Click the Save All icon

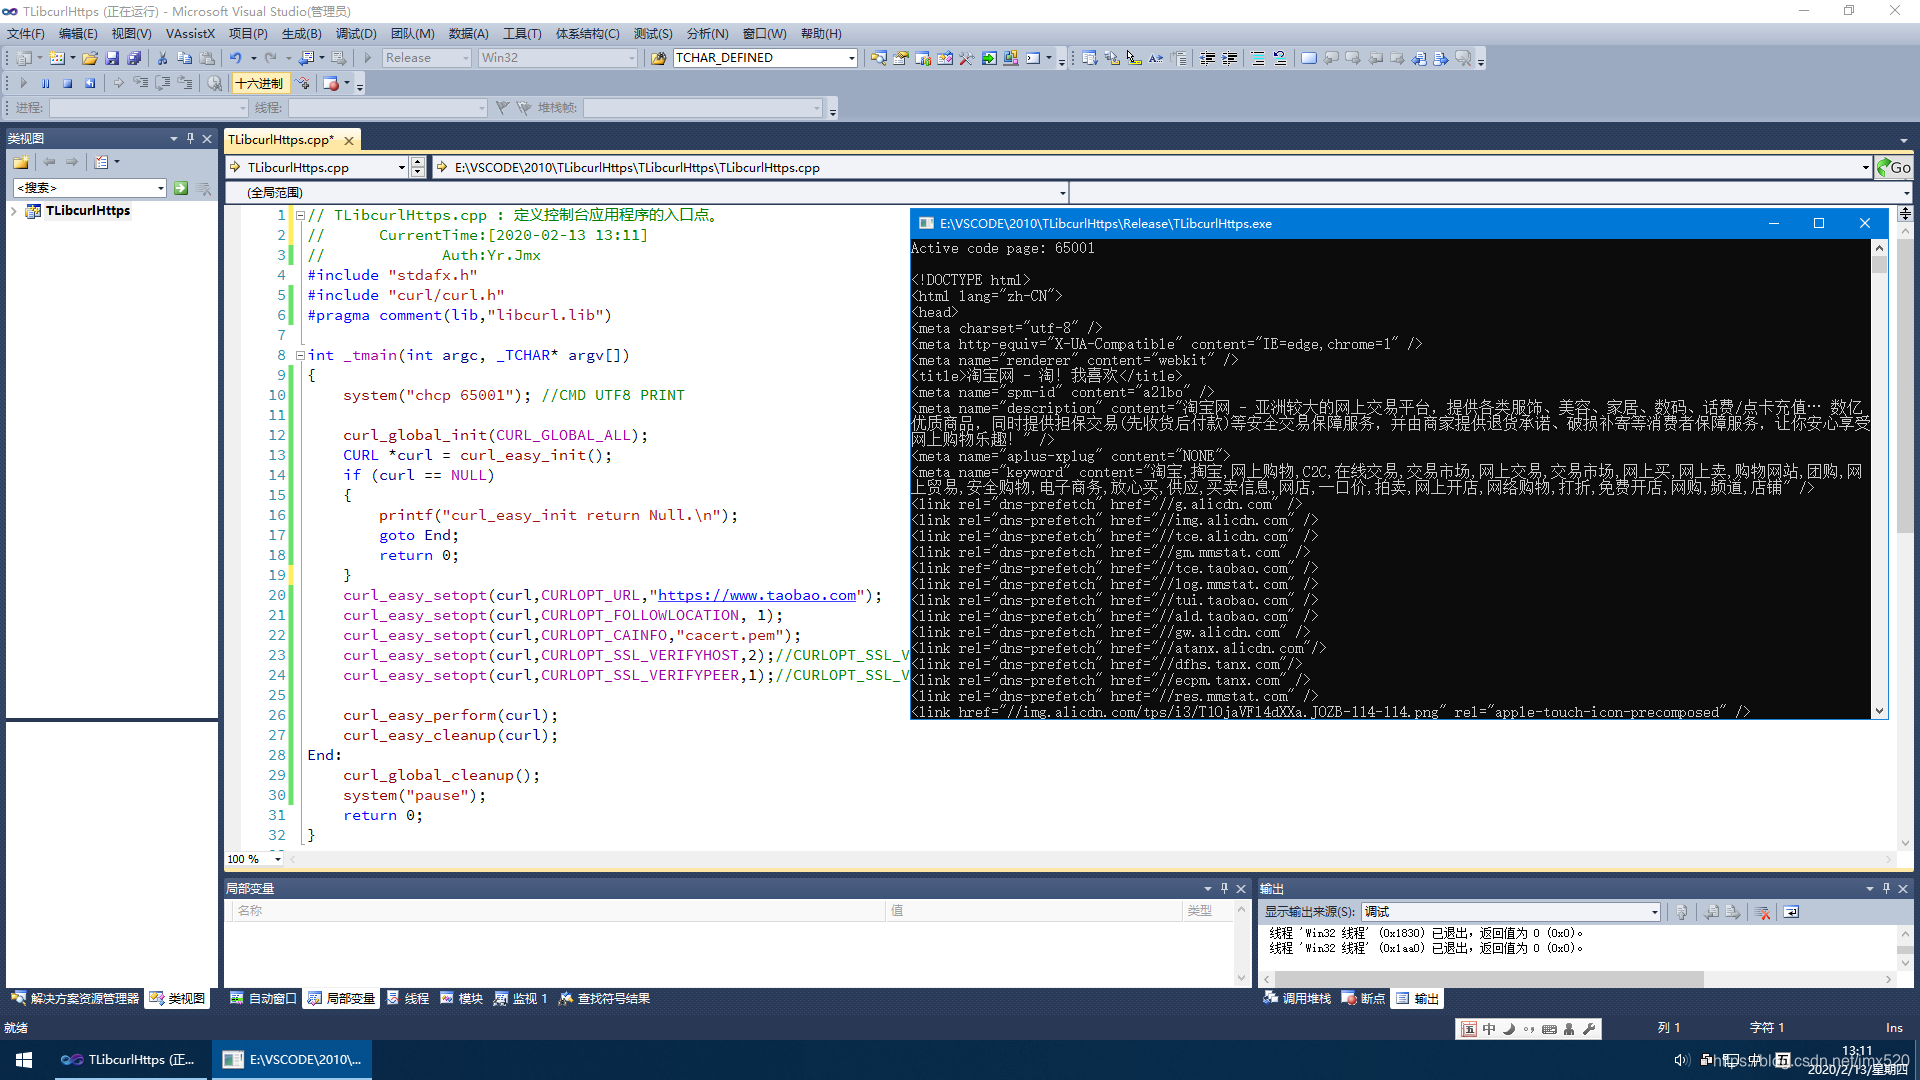coord(134,59)
